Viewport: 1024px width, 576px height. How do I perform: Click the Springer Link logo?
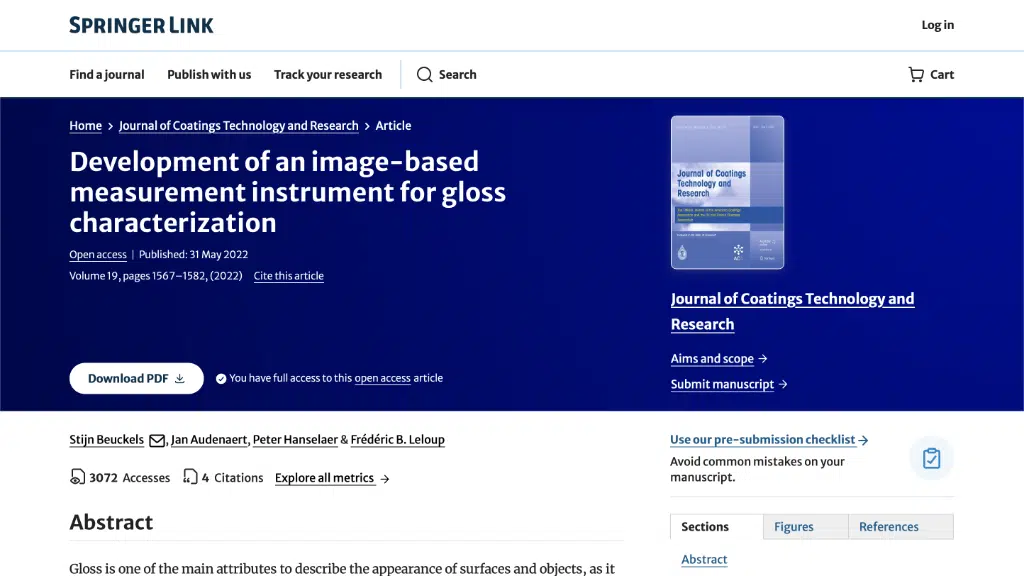point(141,25)
